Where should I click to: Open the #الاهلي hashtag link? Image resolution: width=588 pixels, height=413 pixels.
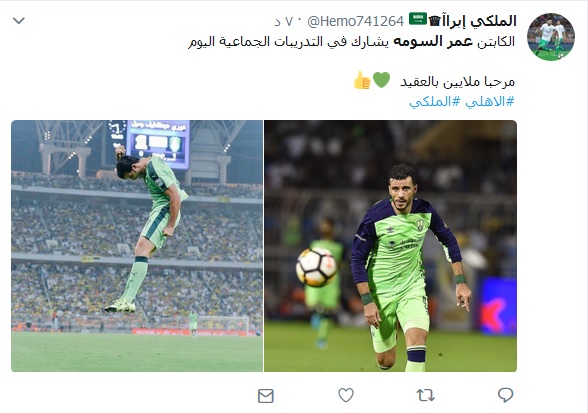(x=490, y=101)
